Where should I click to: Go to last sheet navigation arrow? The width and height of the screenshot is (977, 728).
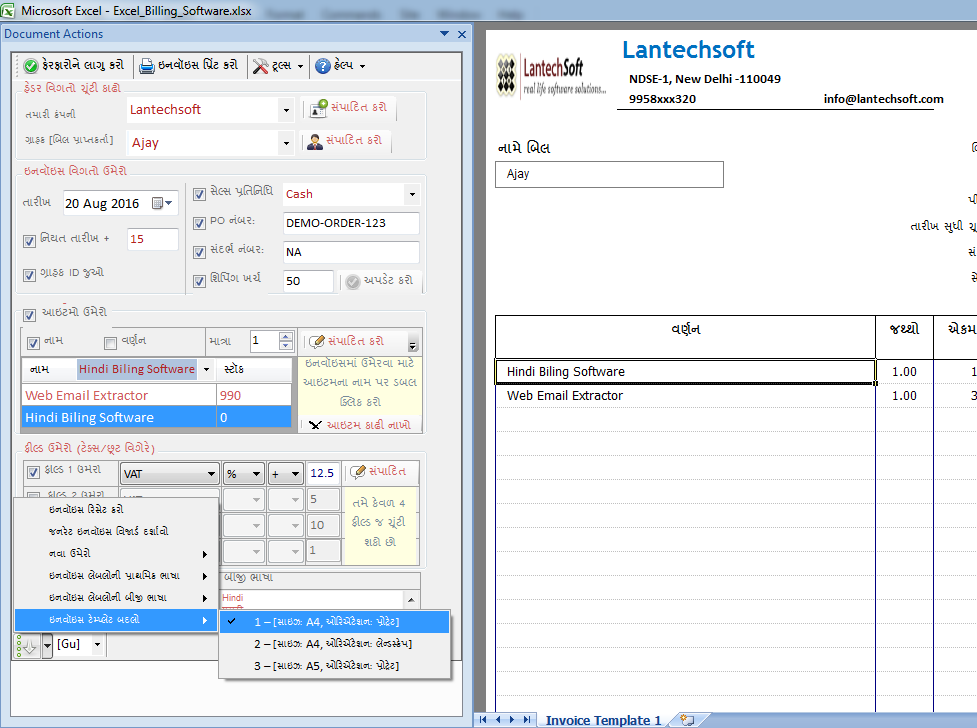[x=527, y=720]
